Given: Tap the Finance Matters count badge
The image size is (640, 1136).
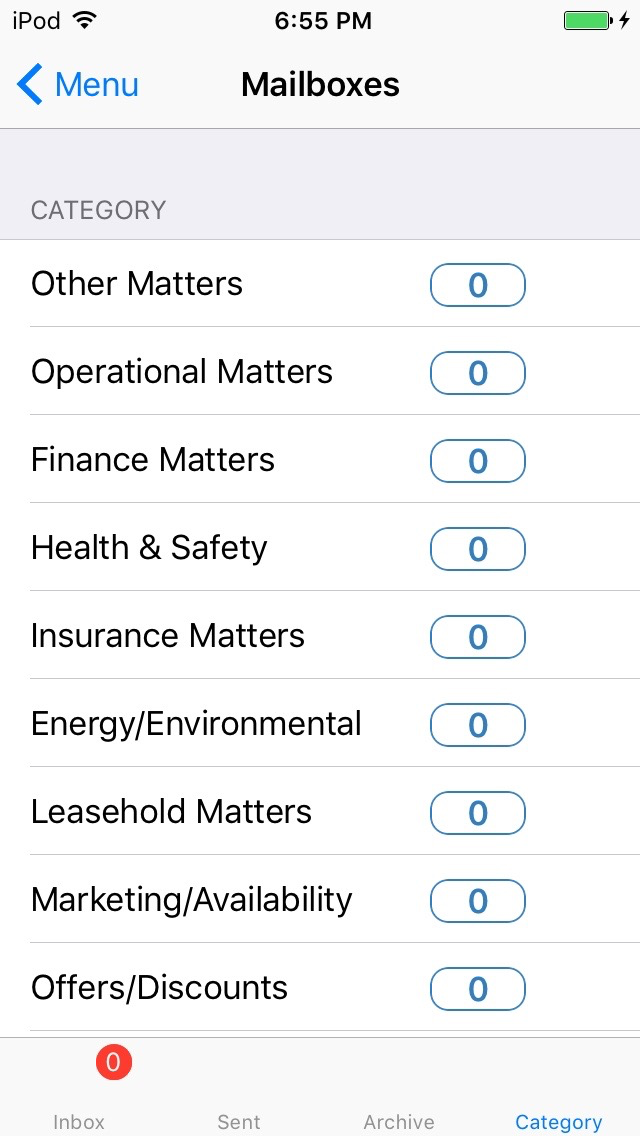Looking at the screenshot, I should click(x=477, y=461).
